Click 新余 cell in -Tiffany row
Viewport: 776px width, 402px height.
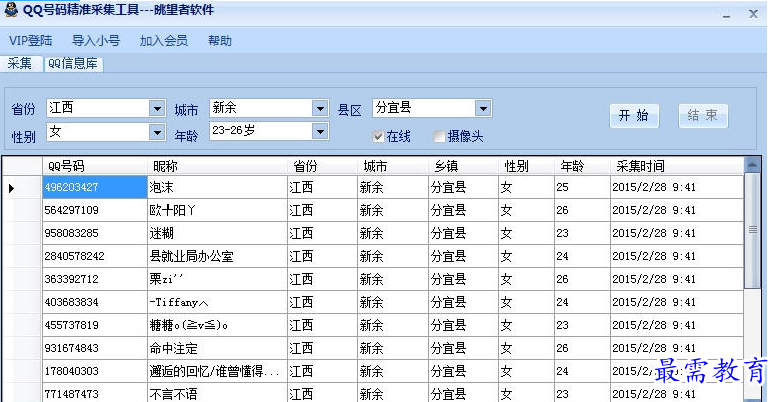point(393,302)
